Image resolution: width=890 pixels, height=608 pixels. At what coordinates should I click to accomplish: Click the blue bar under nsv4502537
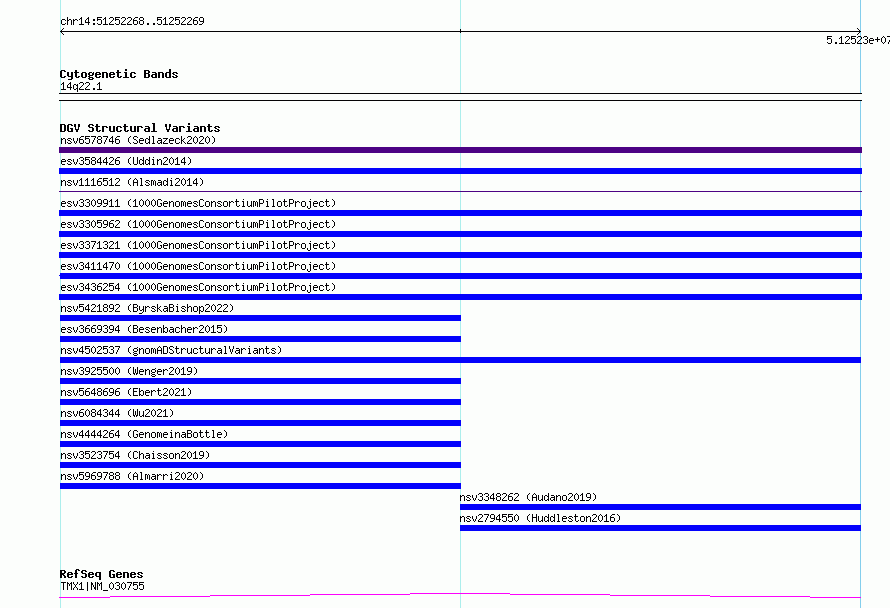tap(460, 360)
